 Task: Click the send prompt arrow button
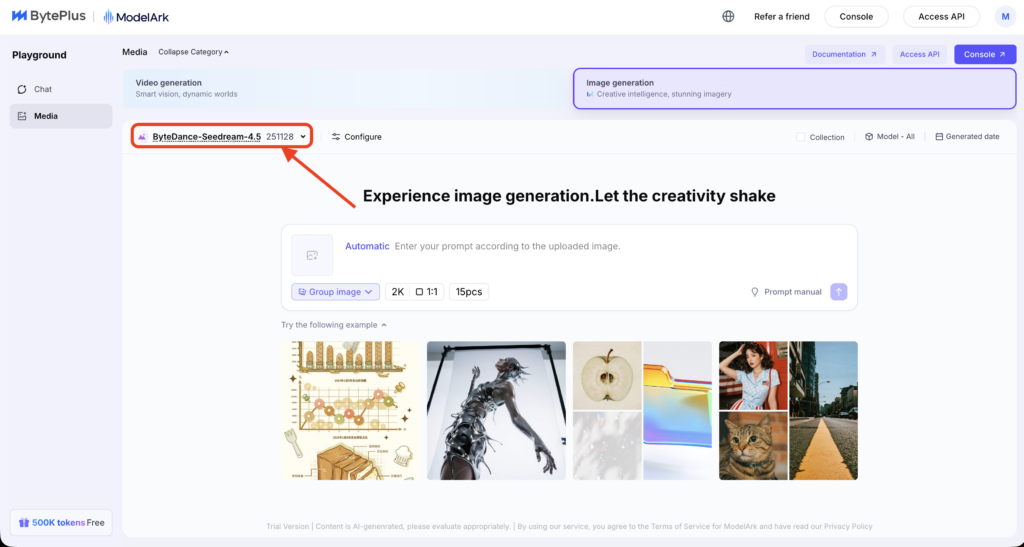839,292
